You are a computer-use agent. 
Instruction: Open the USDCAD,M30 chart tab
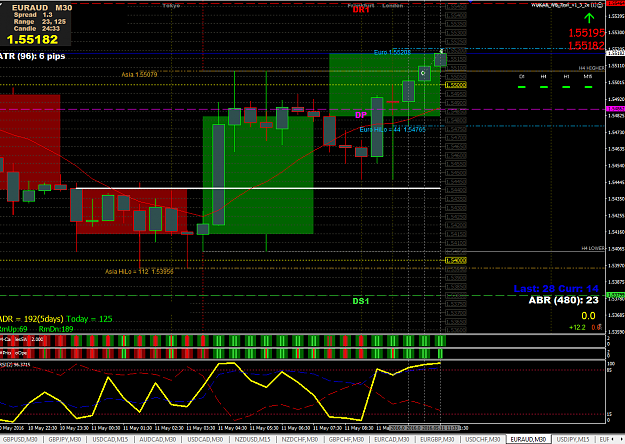coord(205,439)
